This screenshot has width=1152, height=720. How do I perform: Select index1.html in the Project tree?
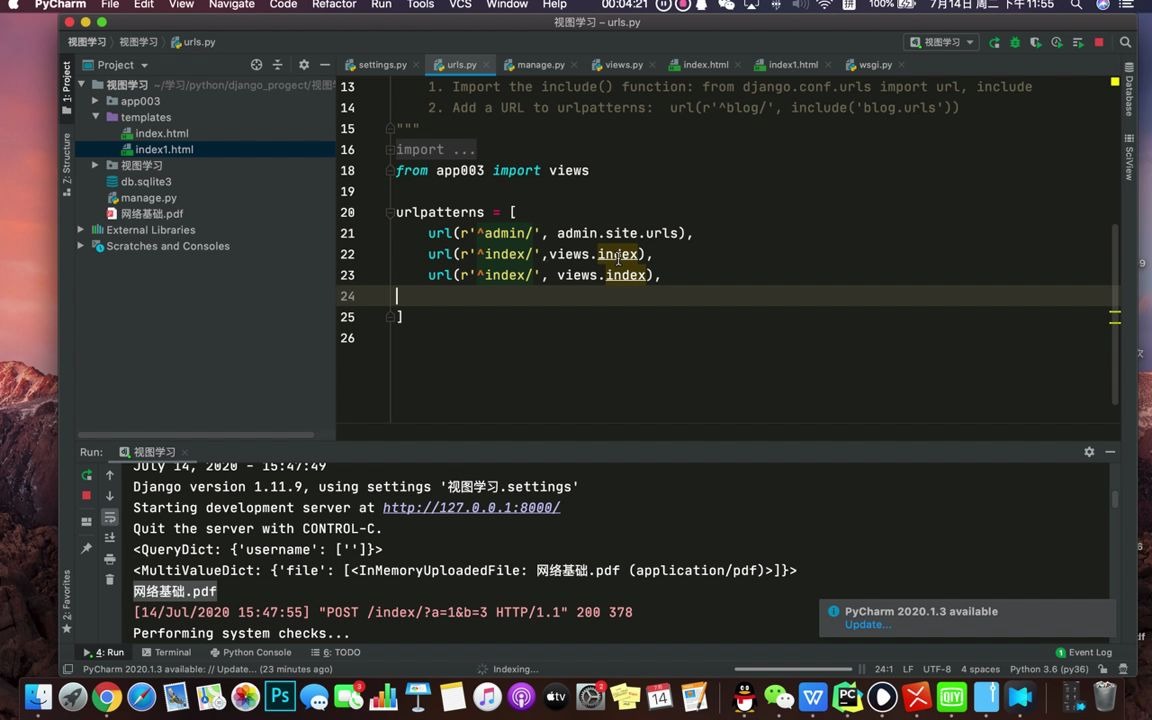pos(164,149)
